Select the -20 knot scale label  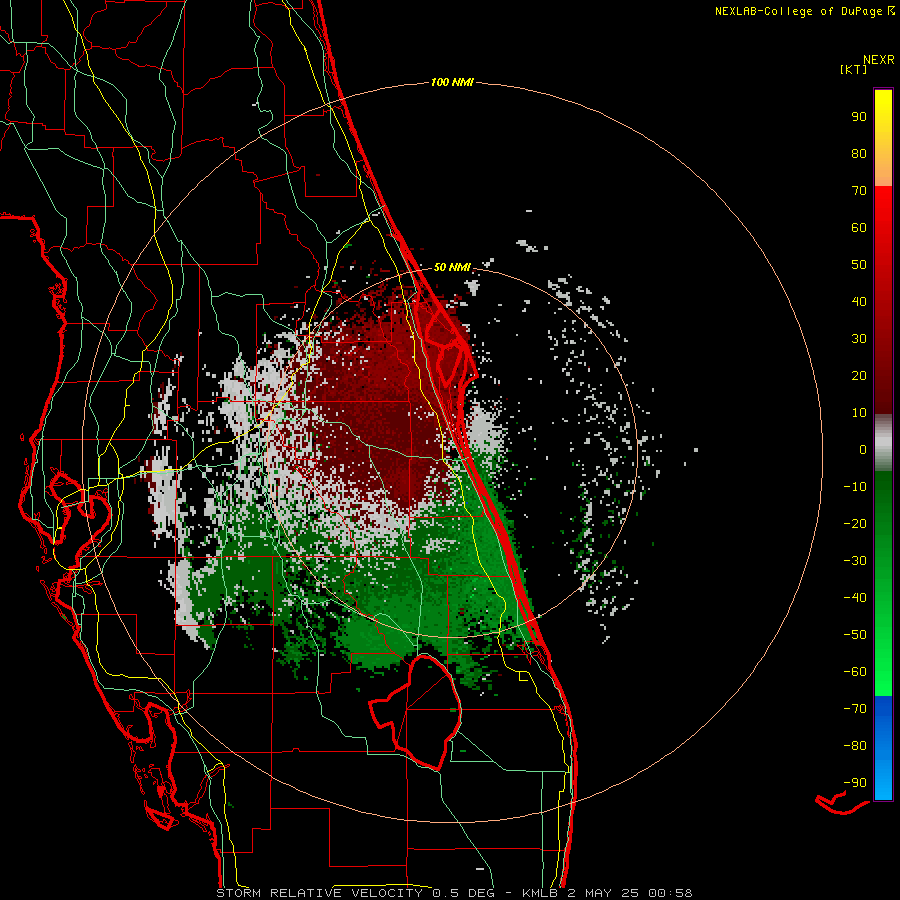(x=855, y=523)
